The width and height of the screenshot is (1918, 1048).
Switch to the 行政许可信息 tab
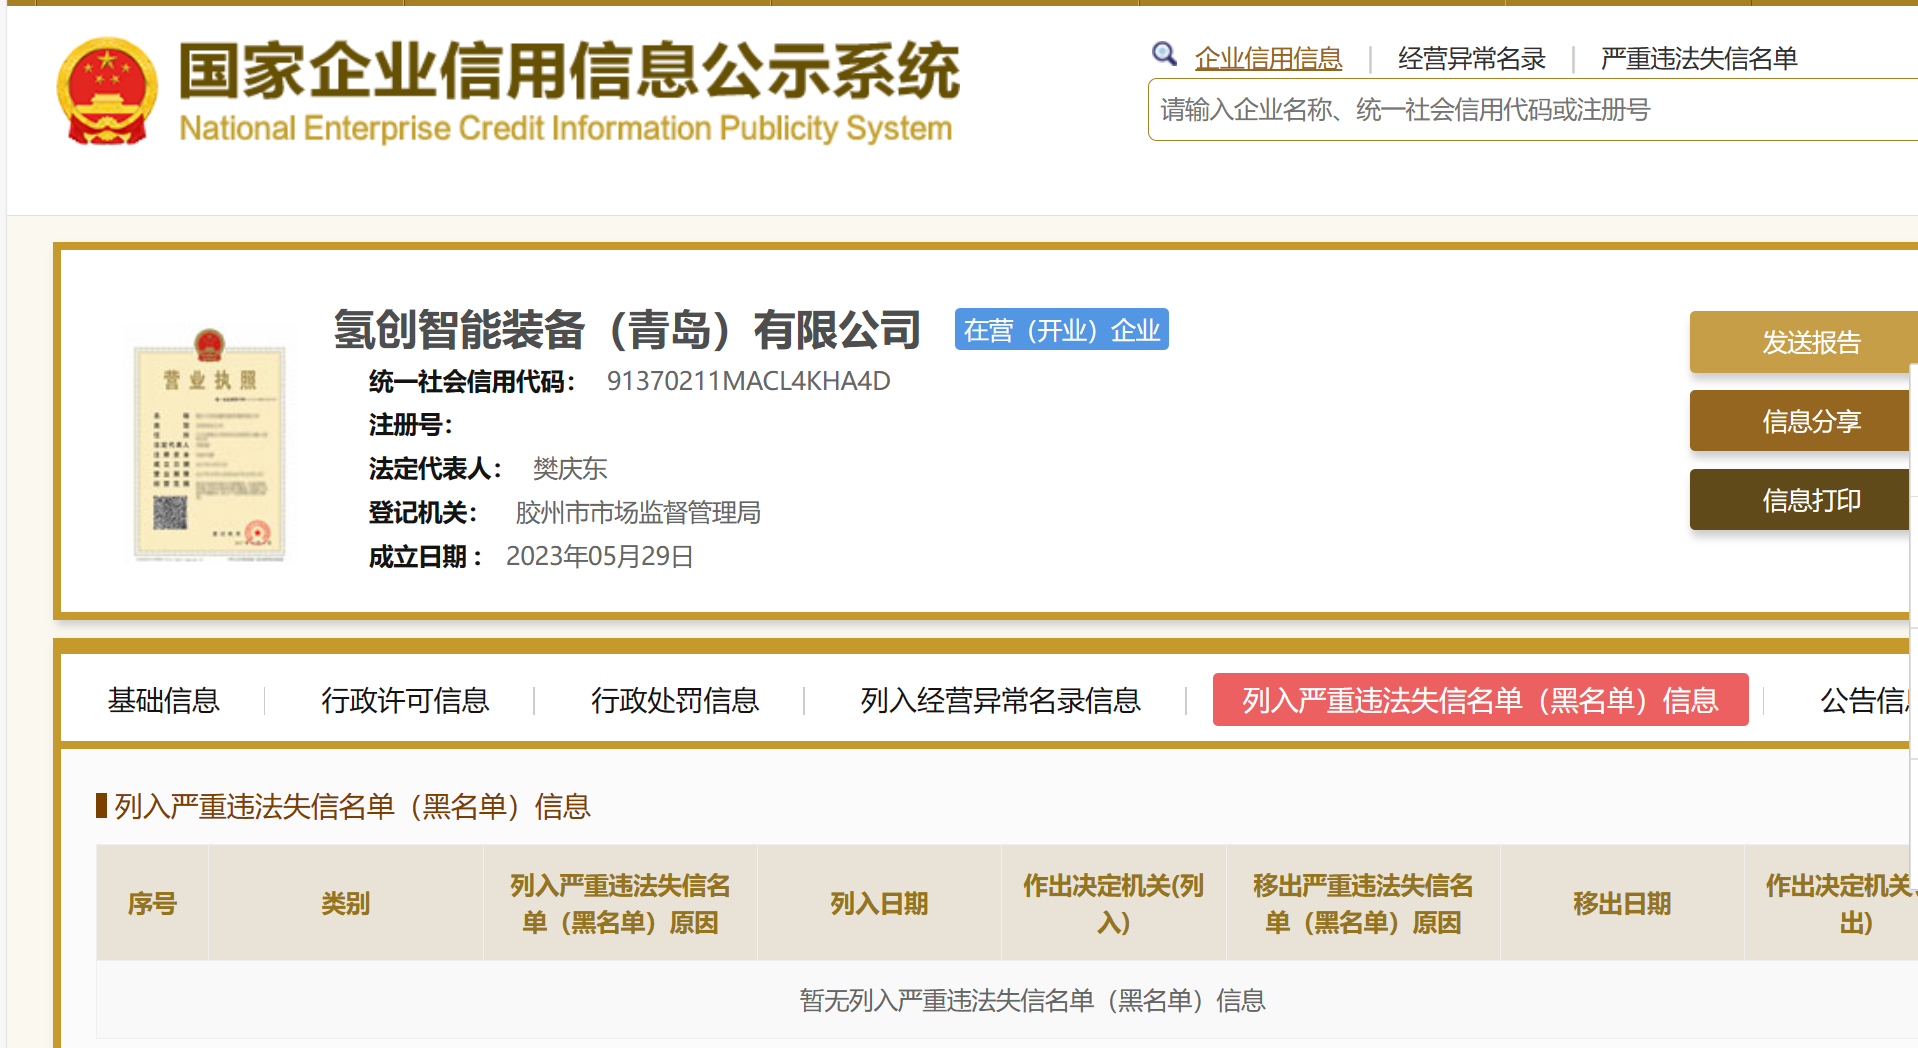coord(405,700)
